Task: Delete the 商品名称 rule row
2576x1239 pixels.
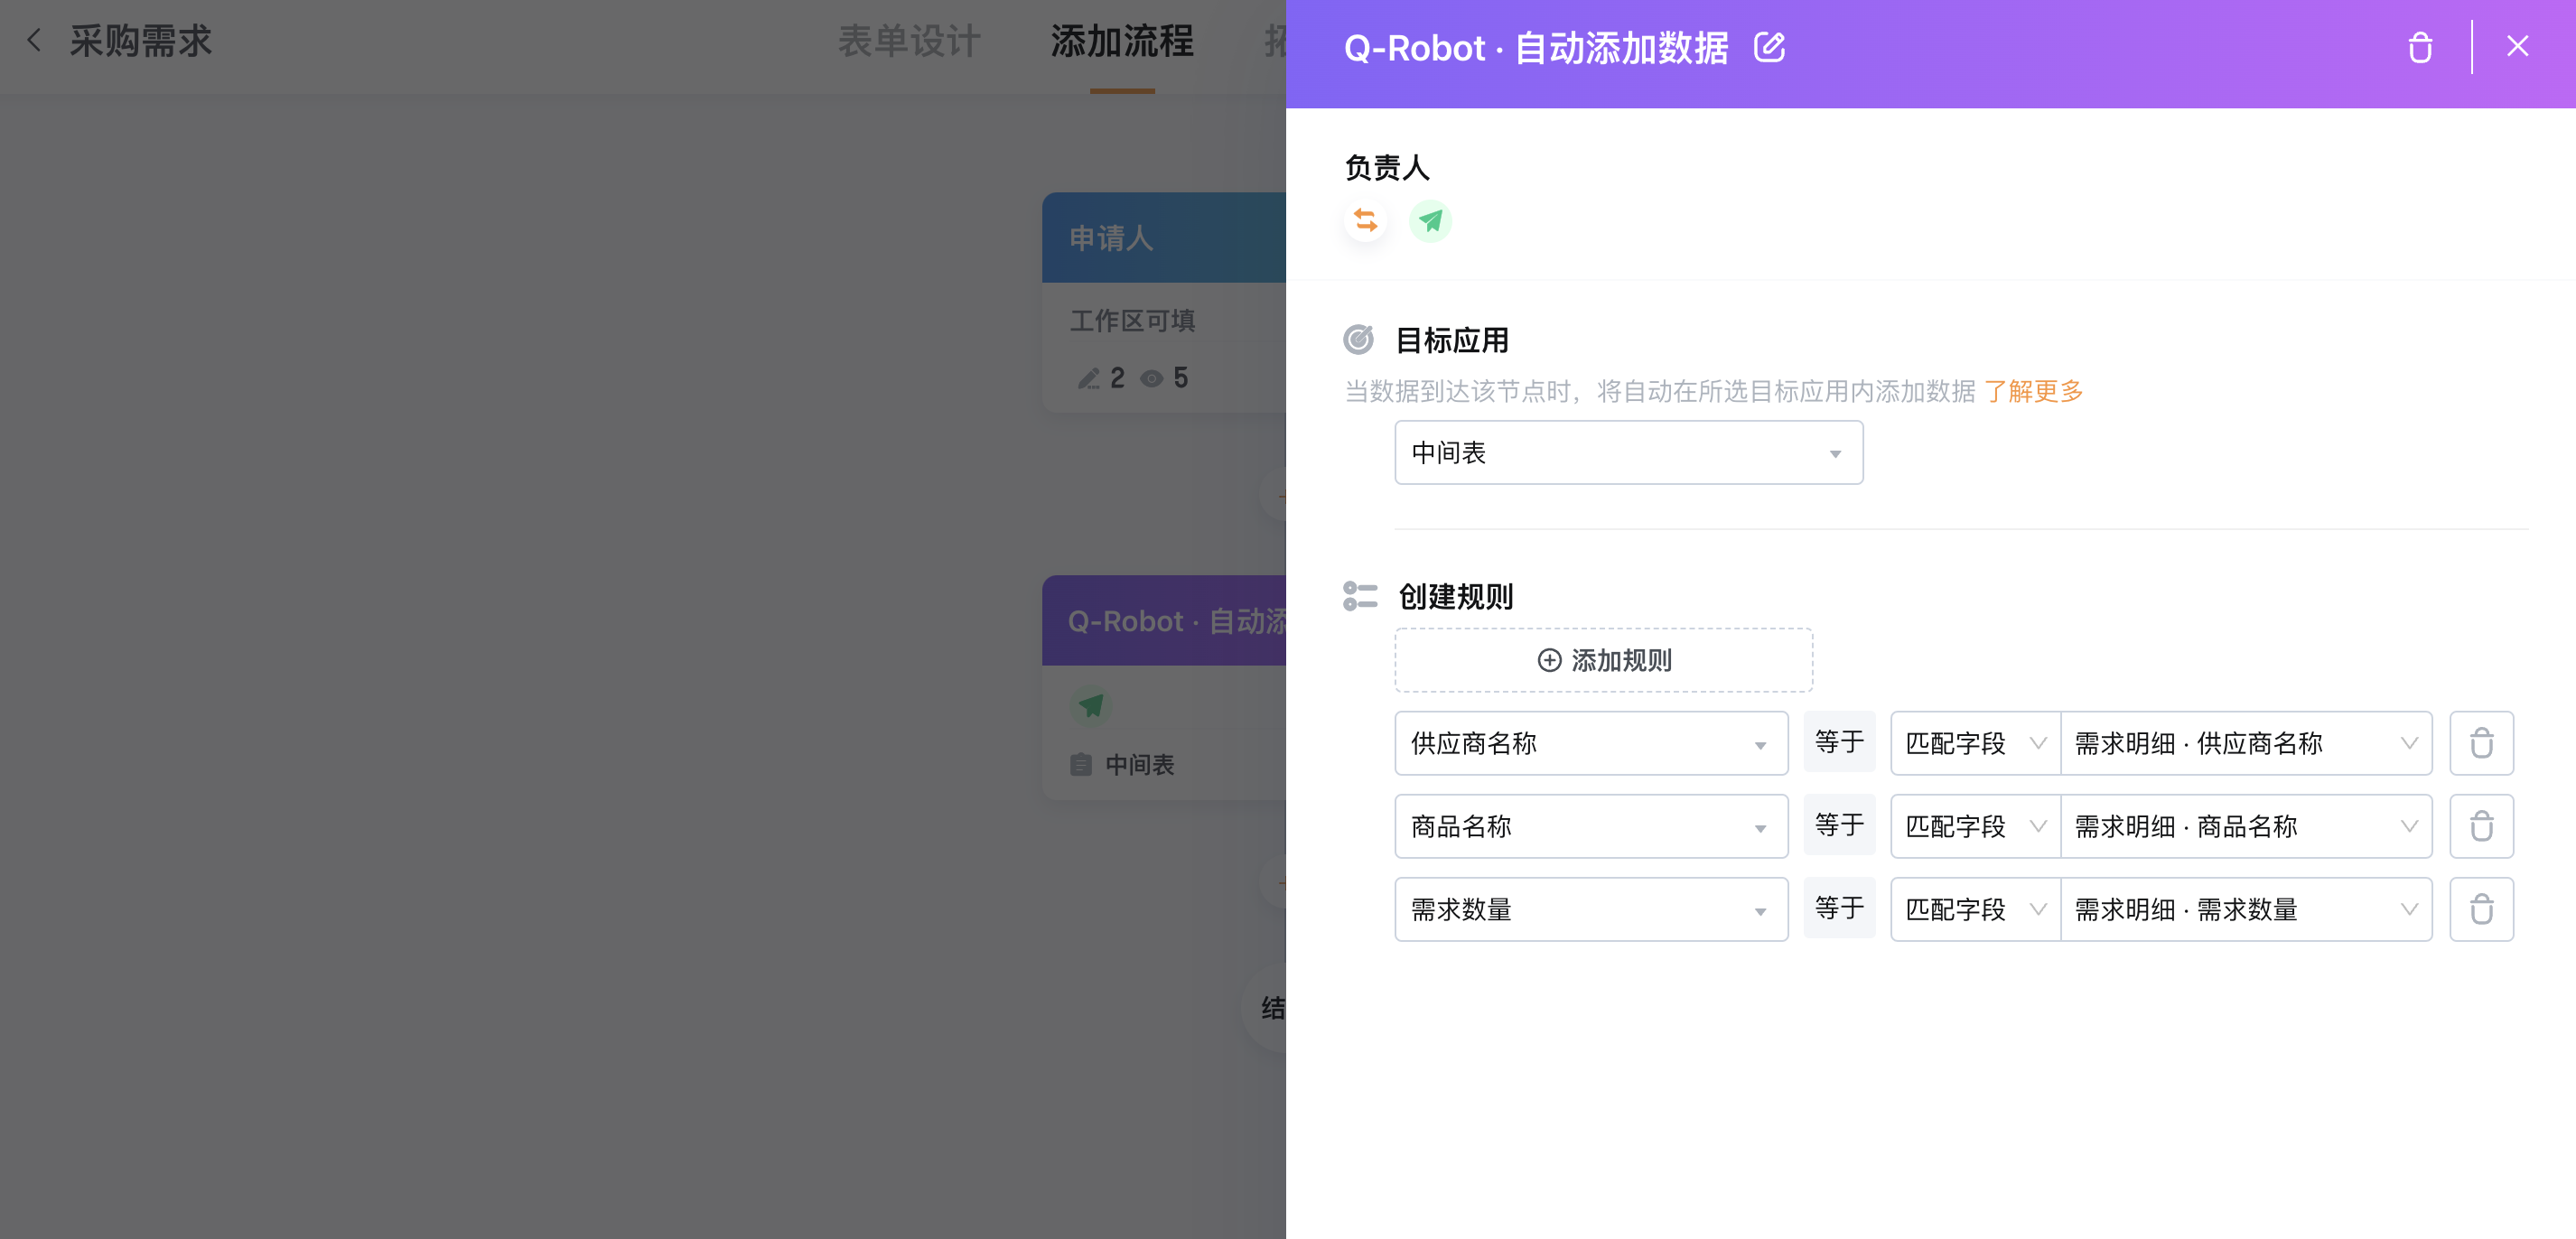Action: (x=2481, y=826)
